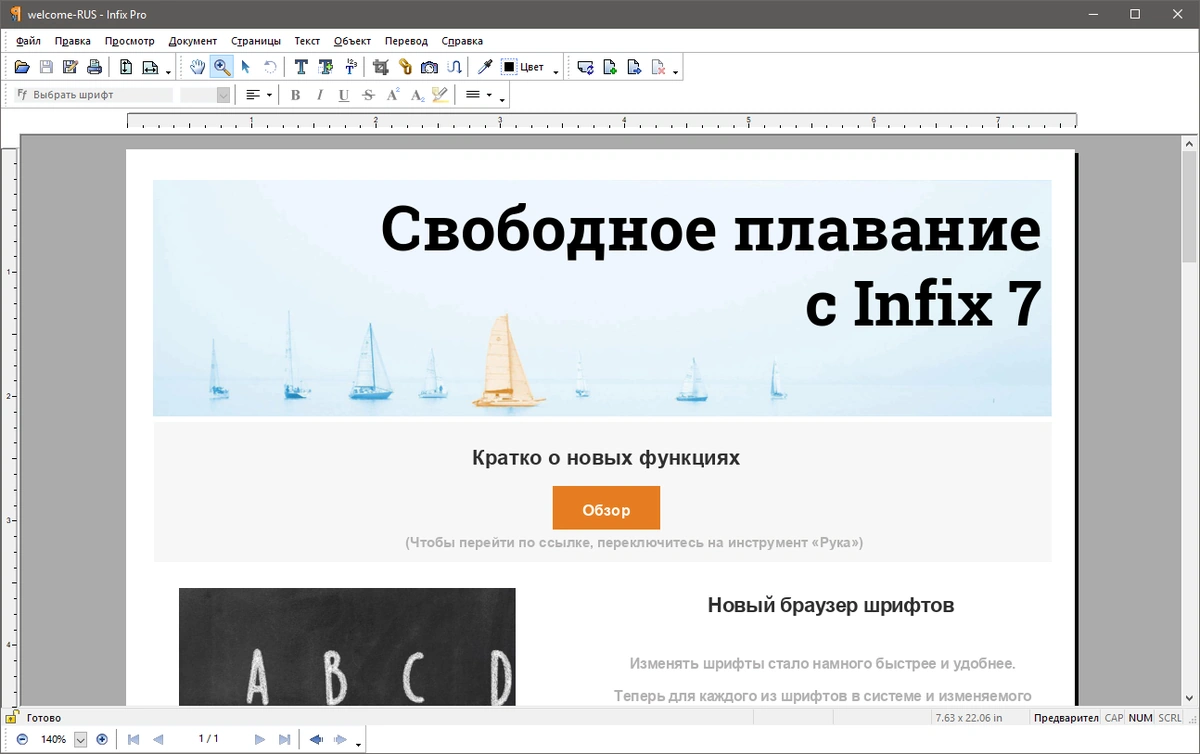Open the Текст menu
Screen dimensions: 1200x754
(x=307, y=41)
